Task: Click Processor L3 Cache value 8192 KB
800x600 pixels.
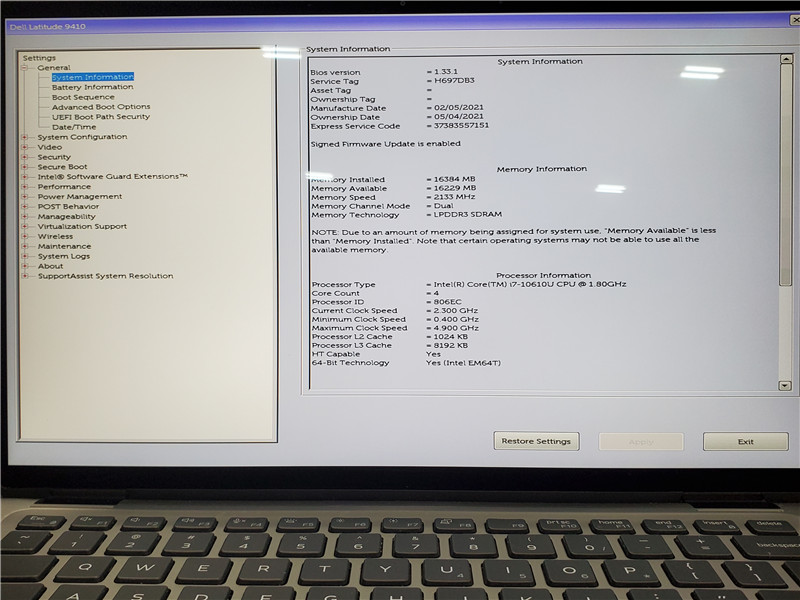Action: coord(451,345)
